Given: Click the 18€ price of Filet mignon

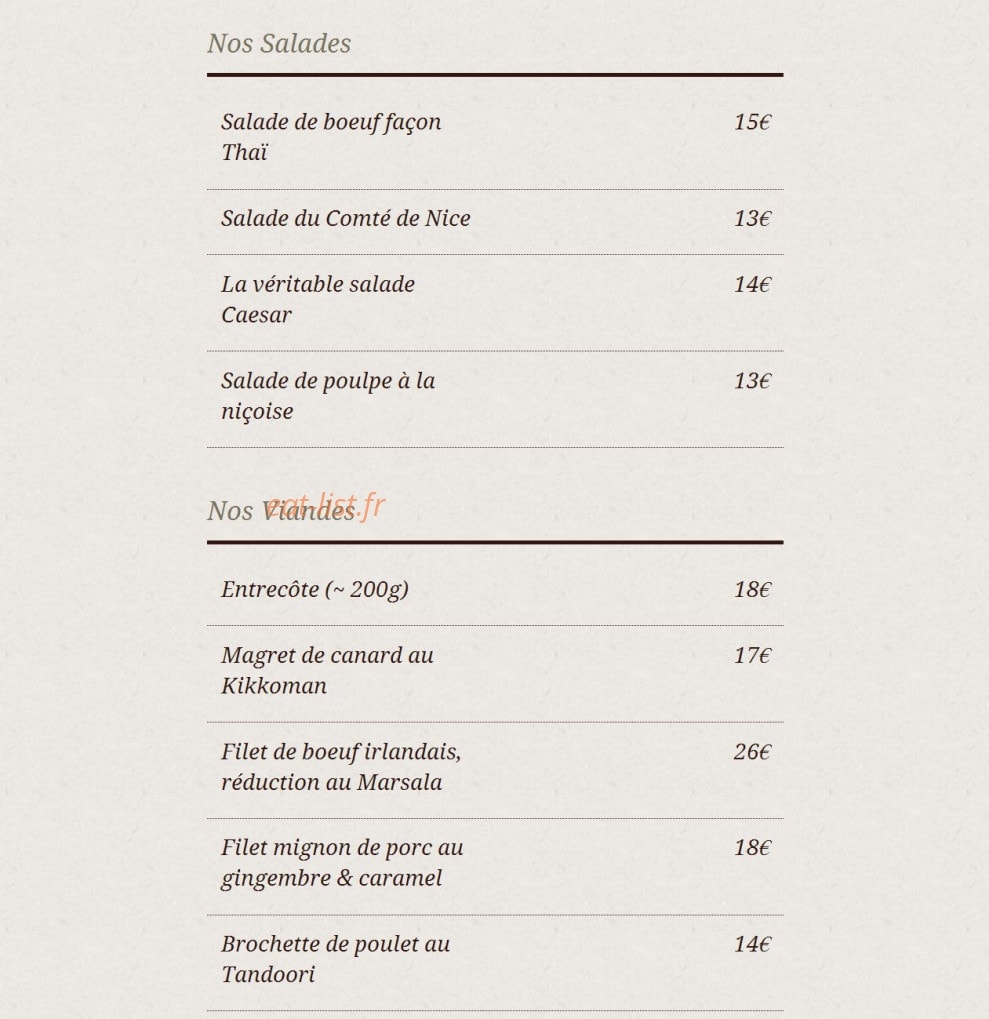Looking at the screenshot, I should coord(752,847).
